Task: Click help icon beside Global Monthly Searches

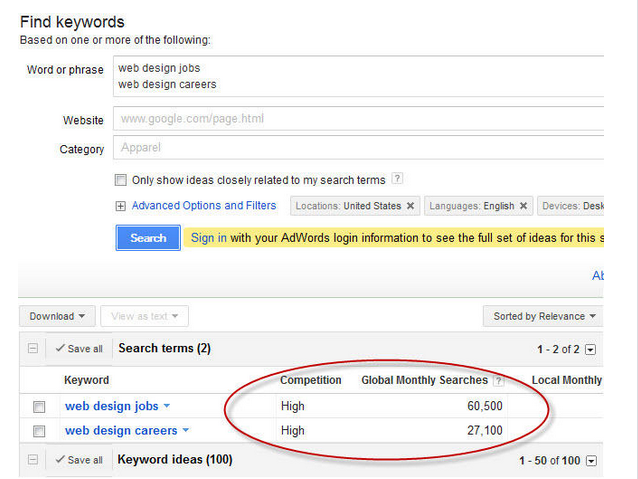Action: point(498,380)
